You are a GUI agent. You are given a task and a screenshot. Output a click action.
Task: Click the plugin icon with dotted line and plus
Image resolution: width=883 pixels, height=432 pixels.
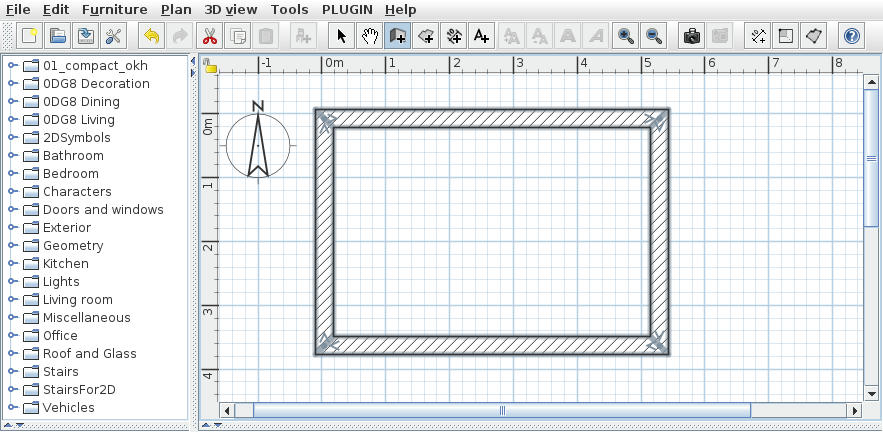[x=758, y=37]
